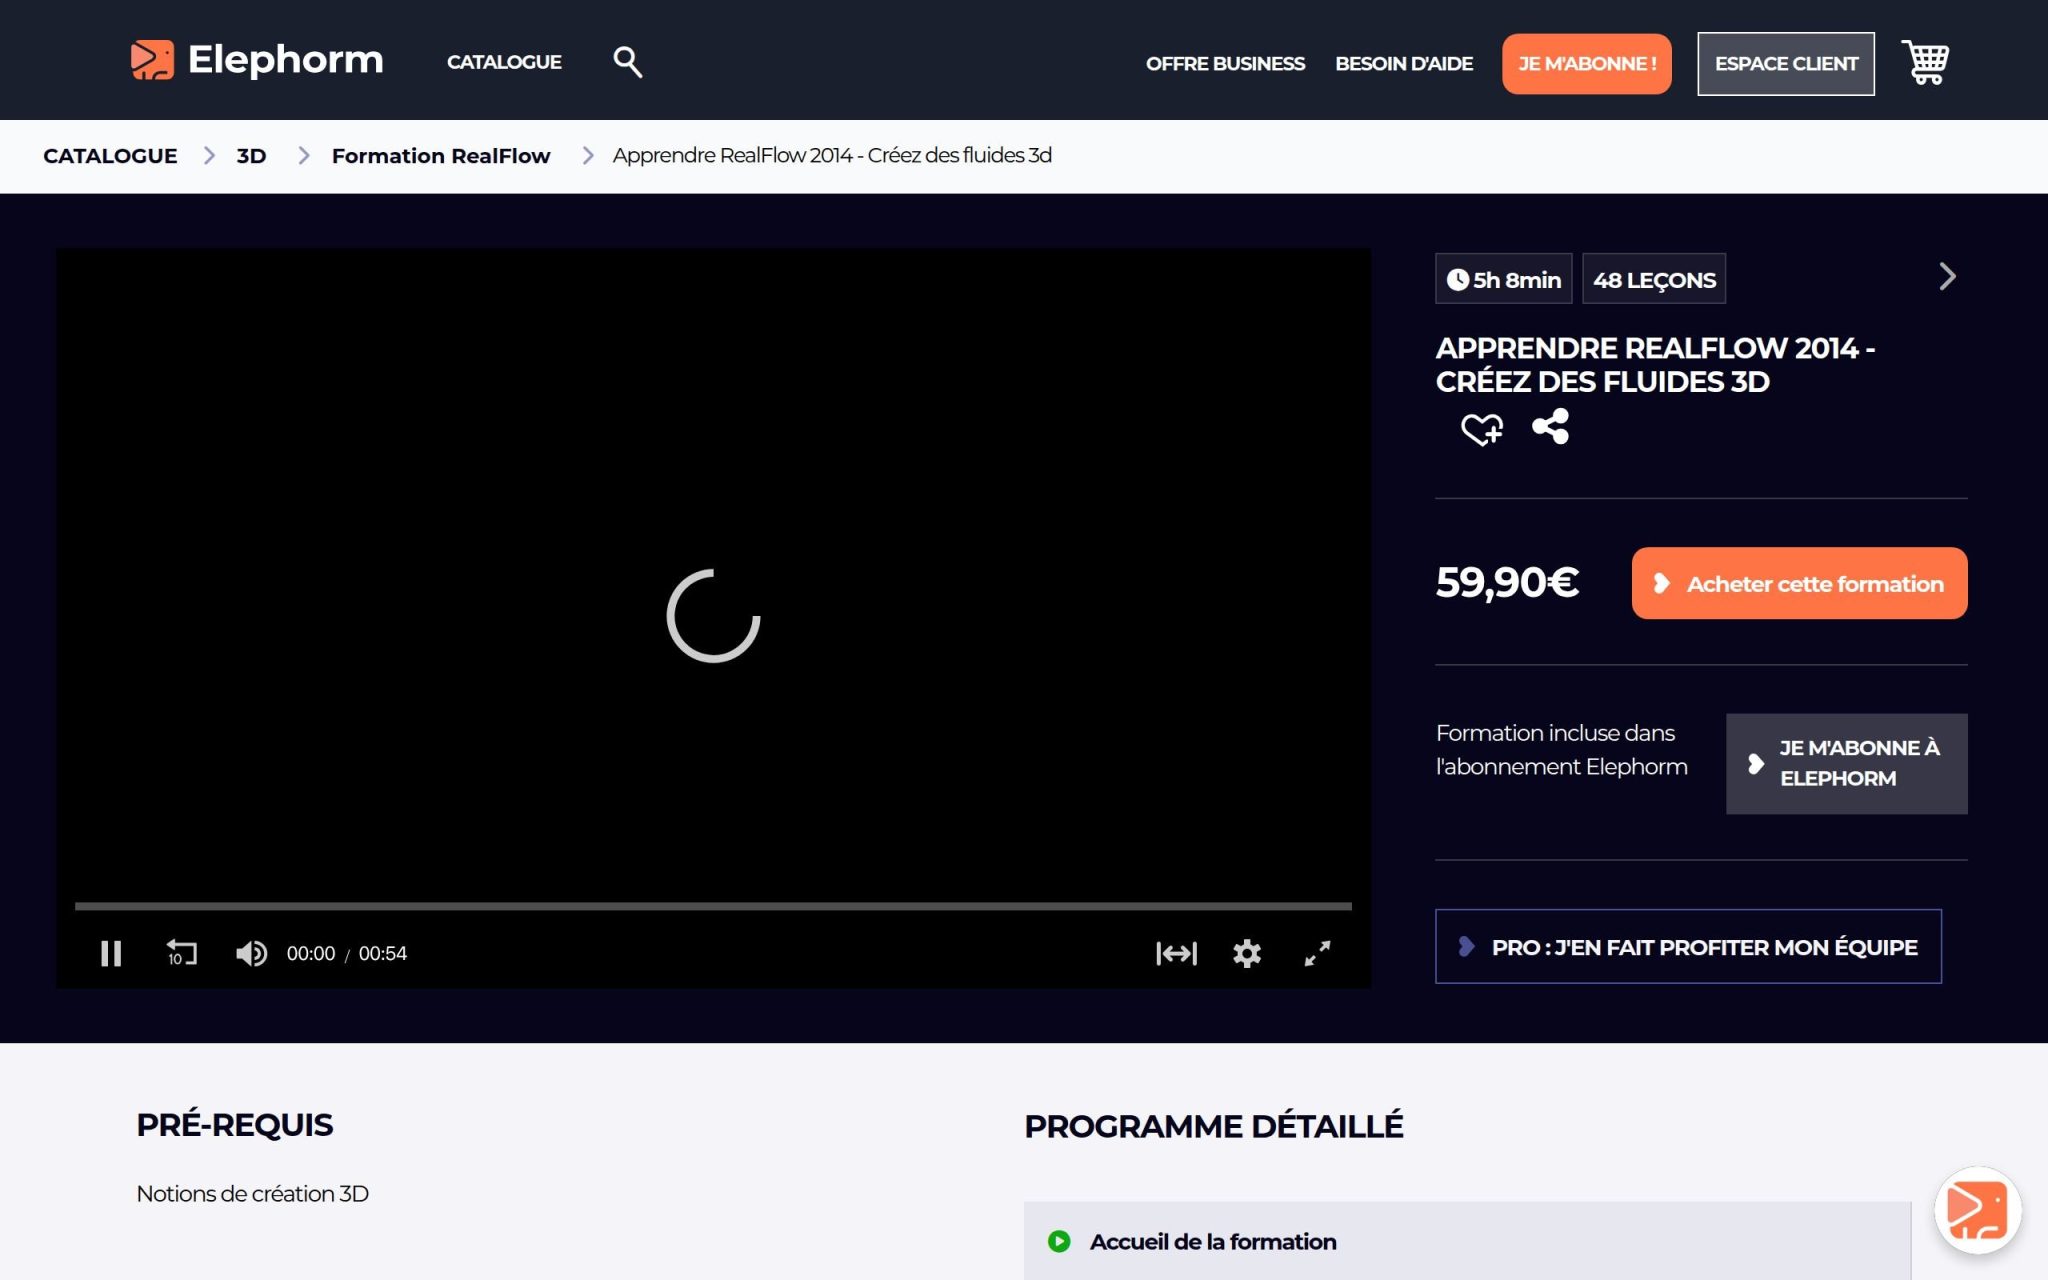The height and width of the screenshot is (1280, 2048).
Task: Open OFFRE BUSINESS menu item
Action: pos(1225,63)
